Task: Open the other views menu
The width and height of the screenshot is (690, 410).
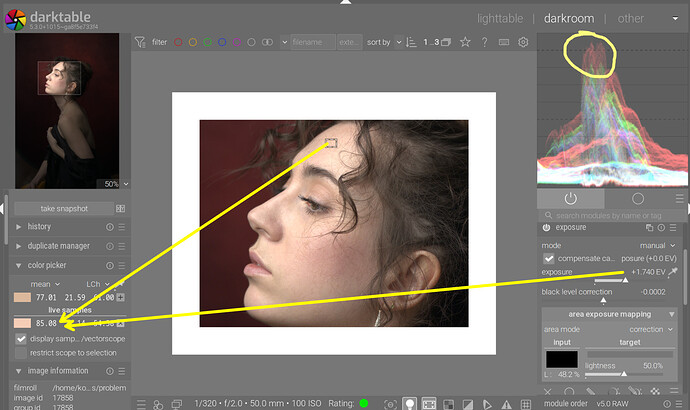Action: (630, 18)
